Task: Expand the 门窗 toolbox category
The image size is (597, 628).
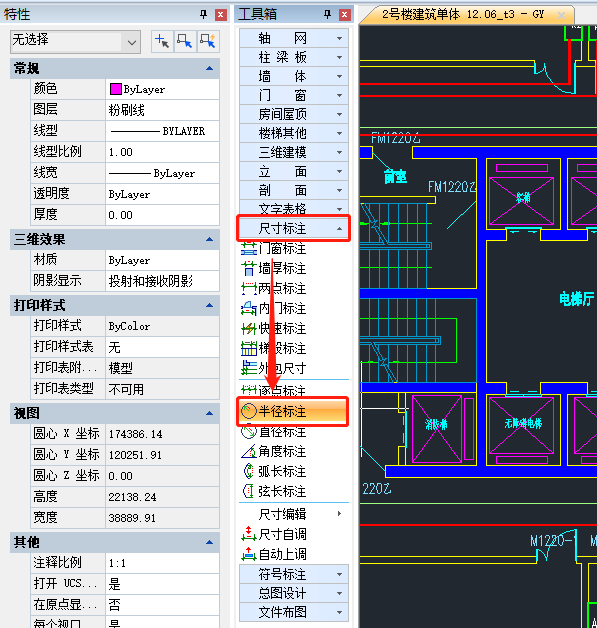Action: pyautogui.click(x=294, y=95)
